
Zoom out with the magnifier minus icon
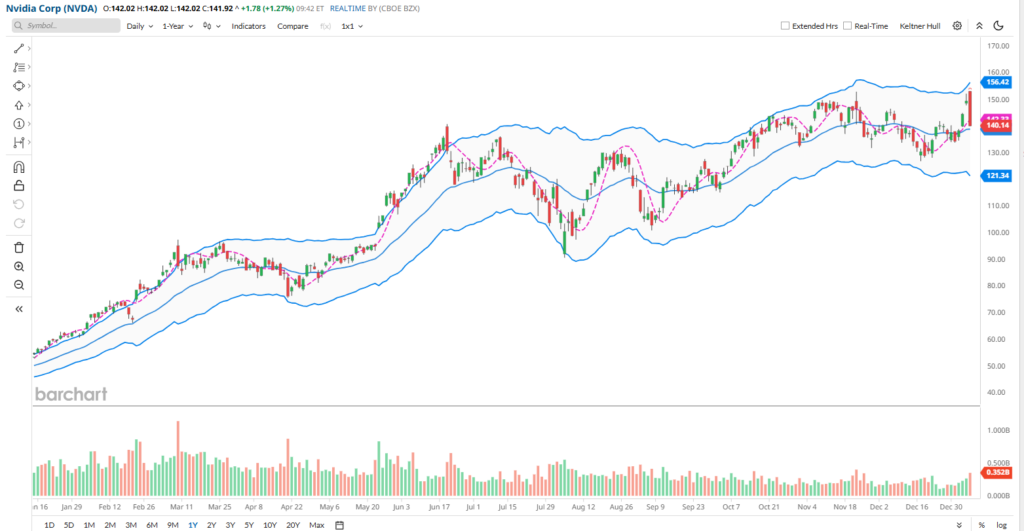[x=18, y=285]
